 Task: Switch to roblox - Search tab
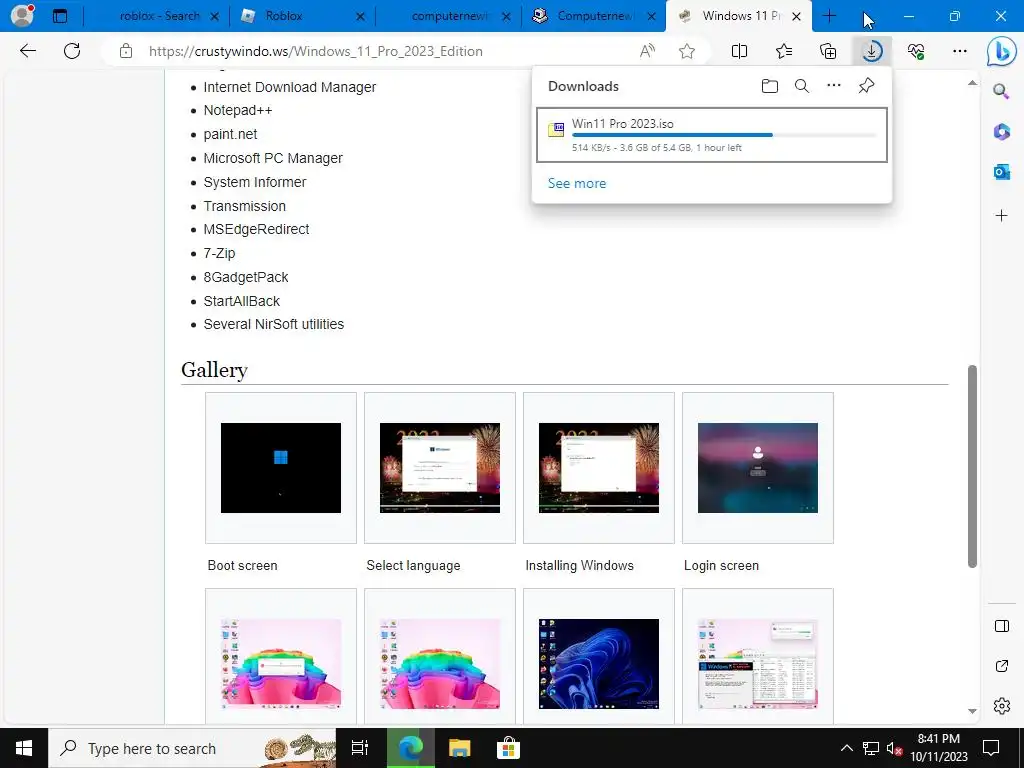(x=159, y=16)
